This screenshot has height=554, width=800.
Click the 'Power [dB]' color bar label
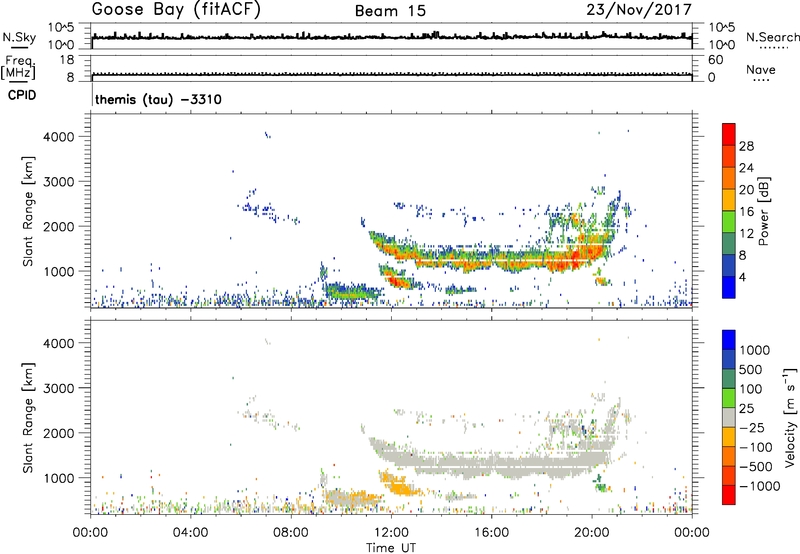click(x=764, y=211)
